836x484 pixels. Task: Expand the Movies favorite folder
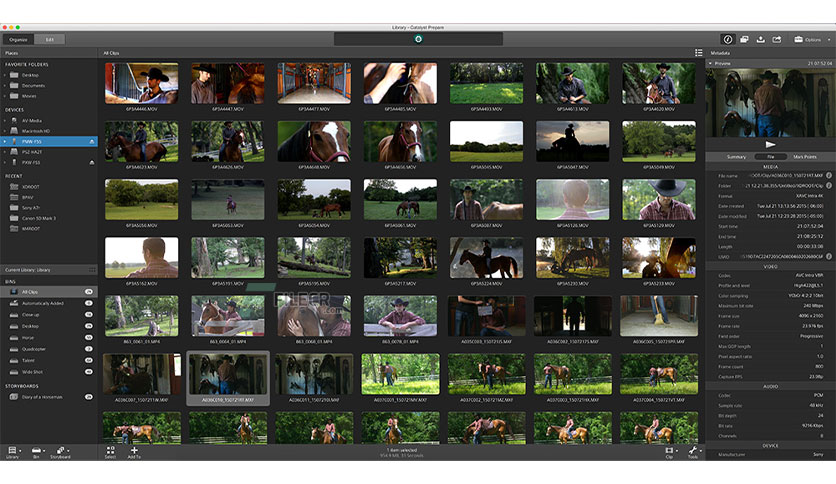click(5, 96)
